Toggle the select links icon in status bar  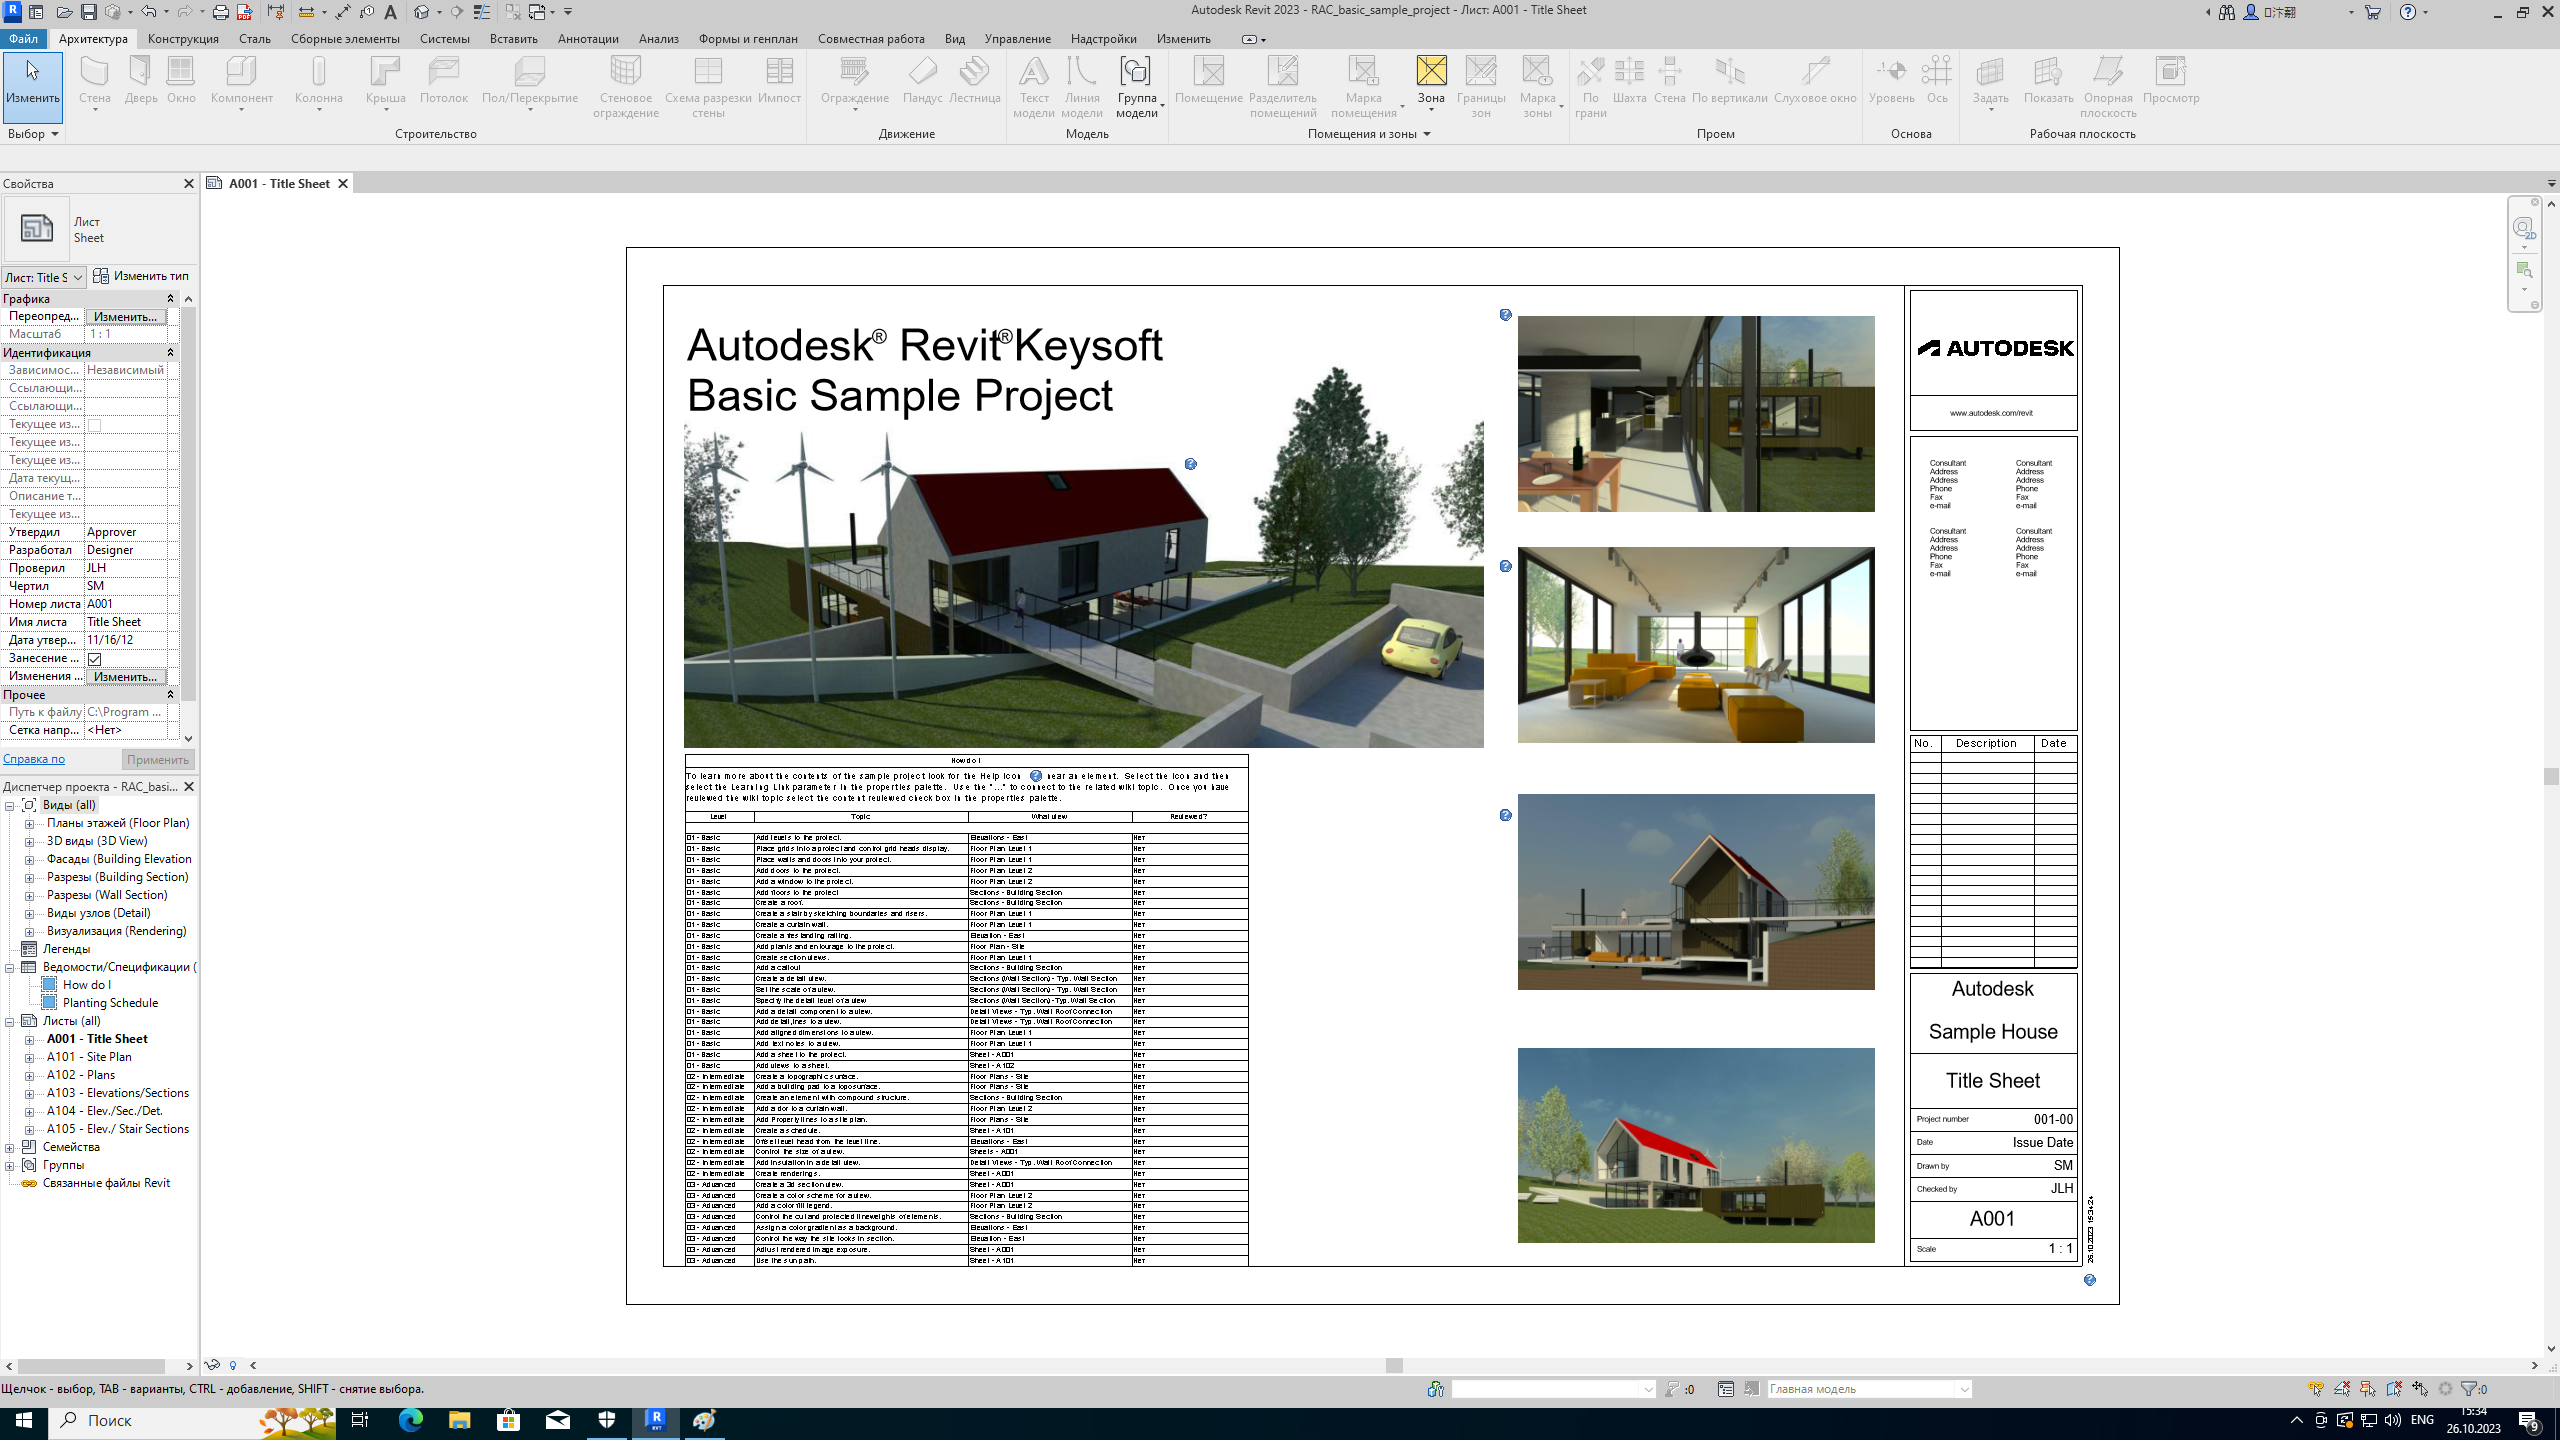coord(2315,1389)
